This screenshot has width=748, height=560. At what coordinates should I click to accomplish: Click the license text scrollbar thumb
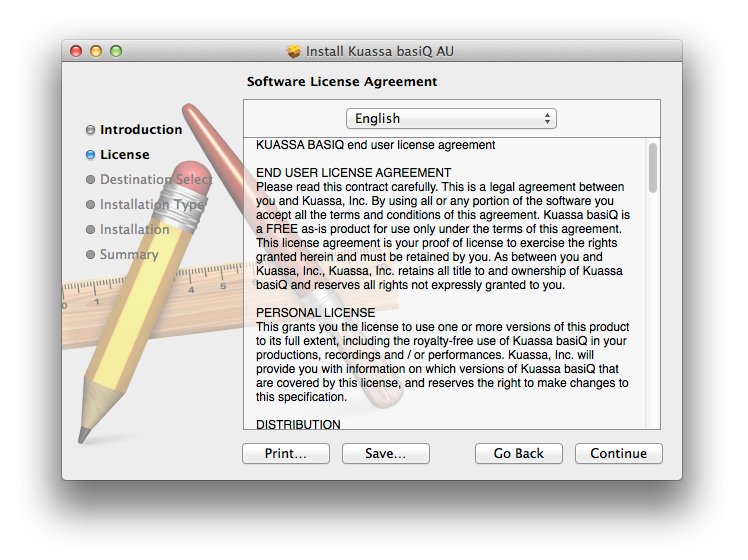click(653, 168)
